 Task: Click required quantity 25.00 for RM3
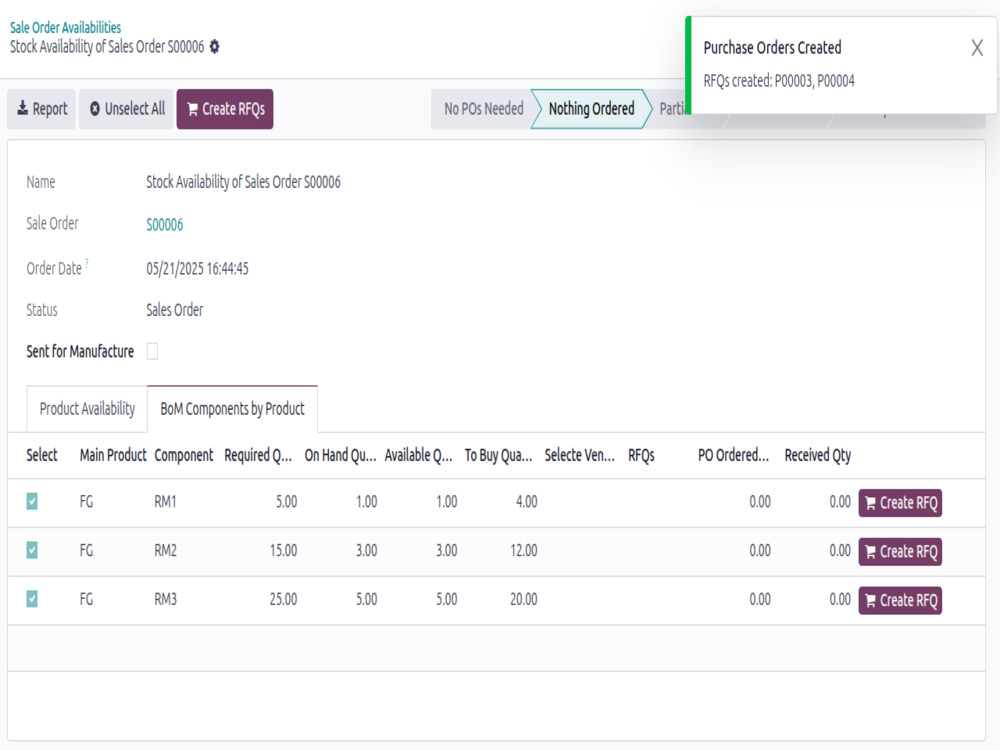pos(283,599)
